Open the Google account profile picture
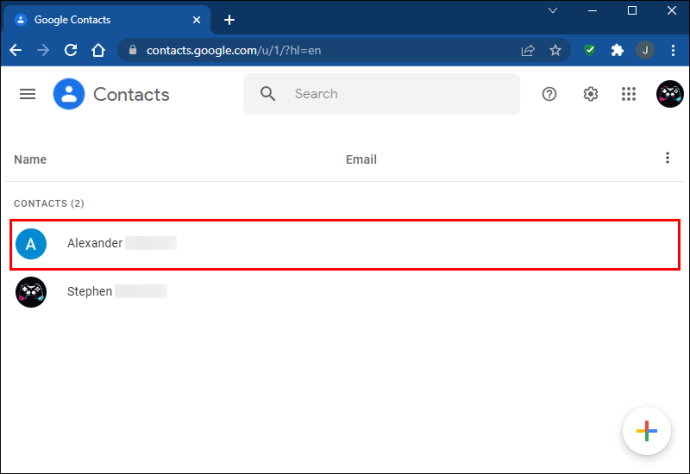 [670, 94]
